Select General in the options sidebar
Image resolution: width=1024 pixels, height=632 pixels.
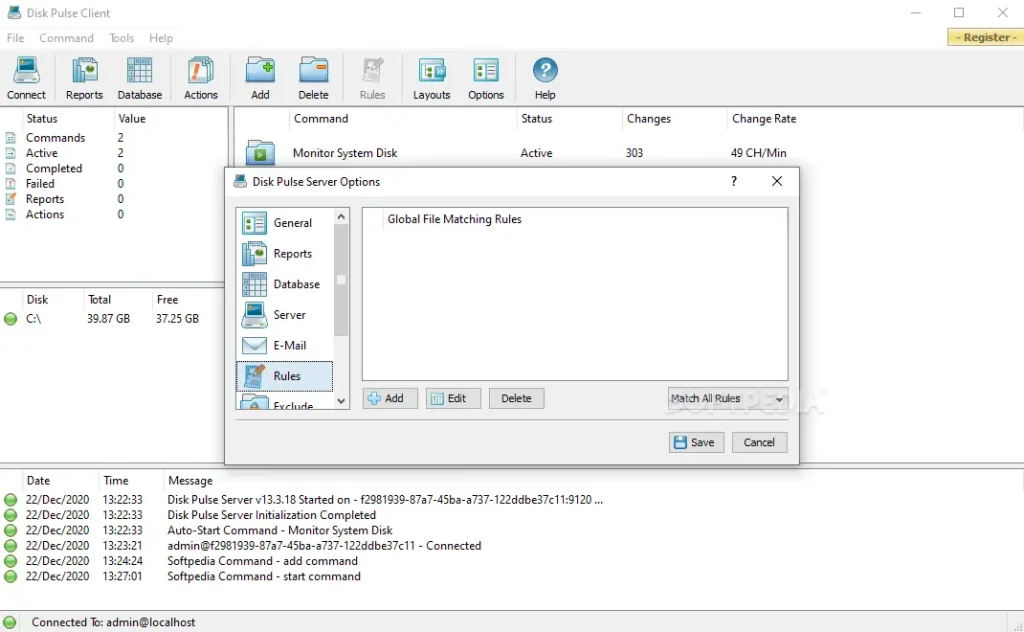(285, 223)
